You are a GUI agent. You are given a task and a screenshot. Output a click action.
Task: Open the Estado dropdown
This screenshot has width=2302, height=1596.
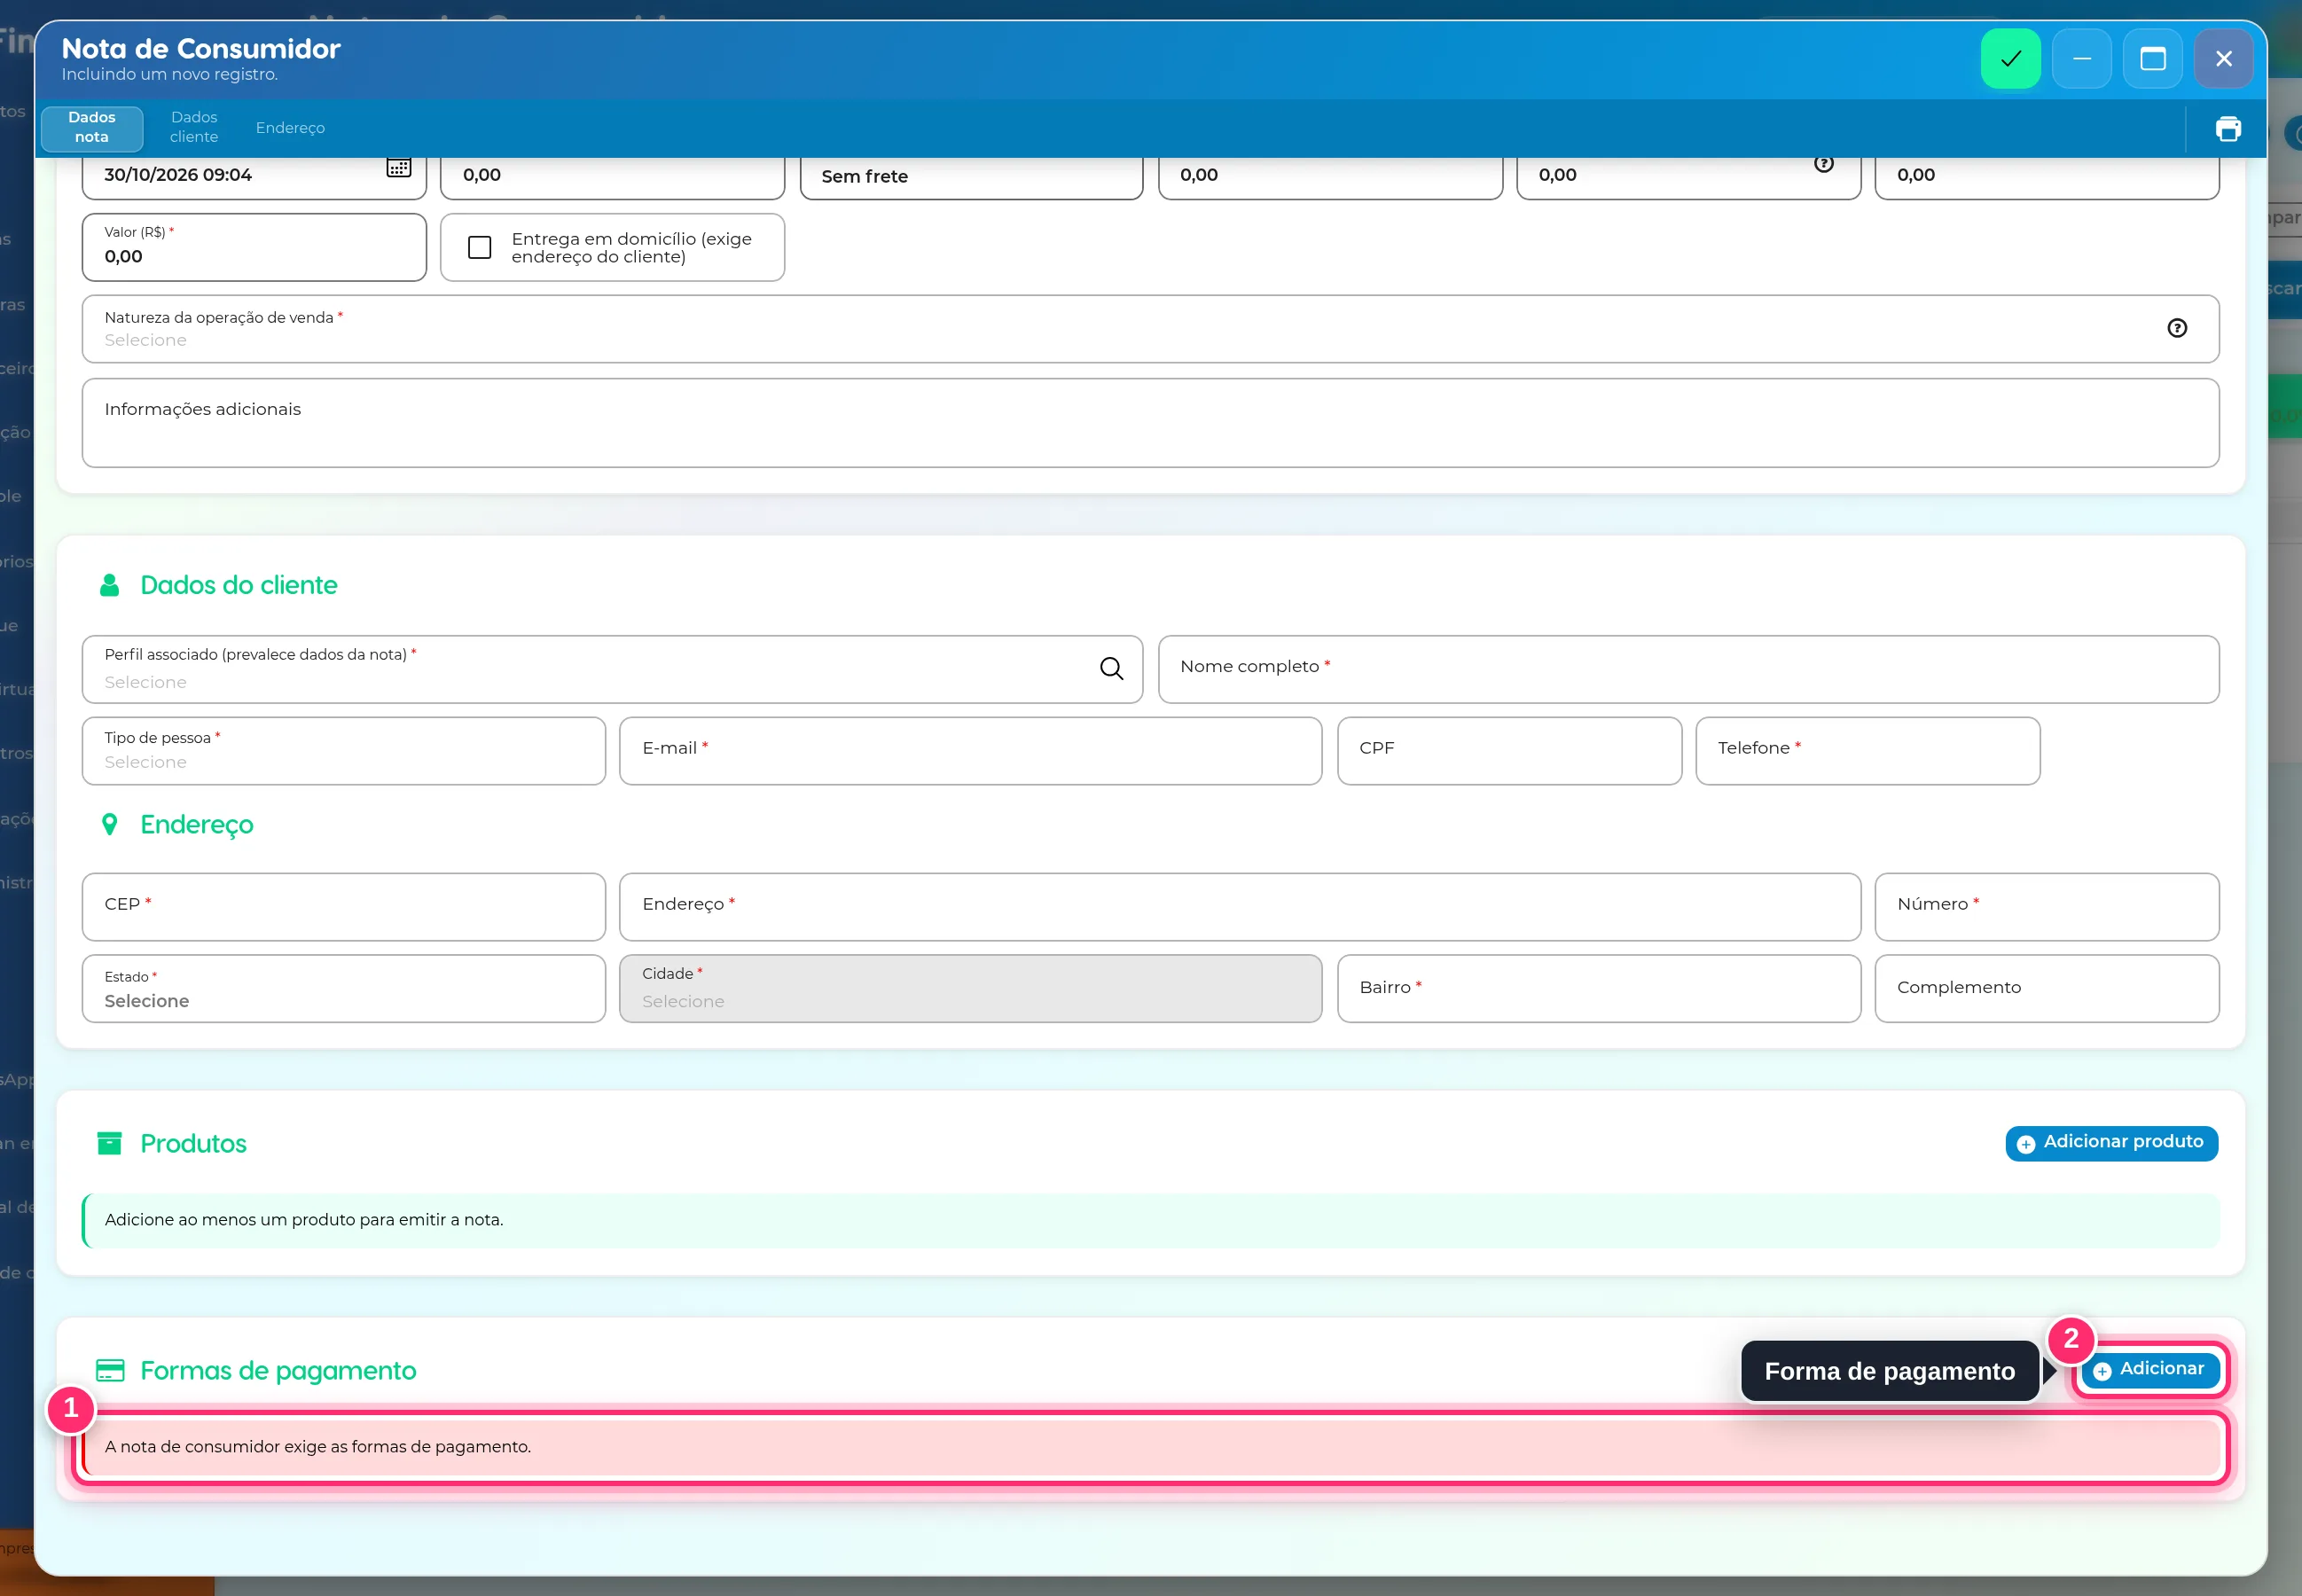[x=343, y=989]
